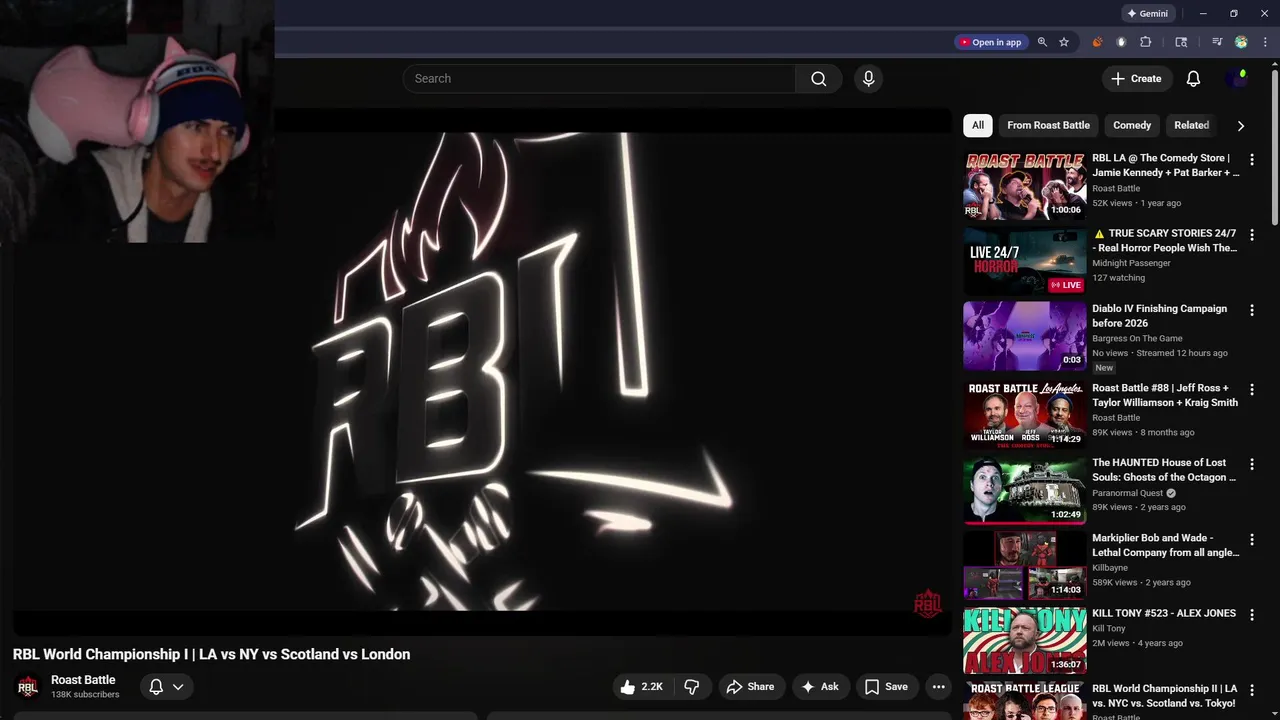Select the All filter chip
Viewport: 1280px width, 720px height.
point(977,125)
